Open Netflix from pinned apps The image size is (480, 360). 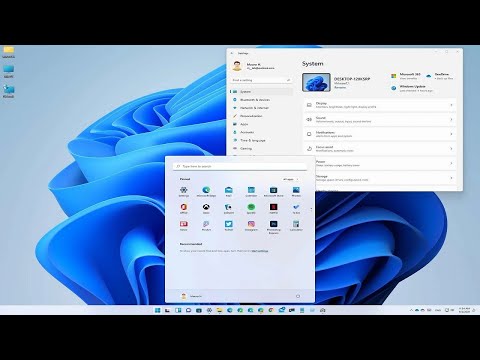(273, 208)
